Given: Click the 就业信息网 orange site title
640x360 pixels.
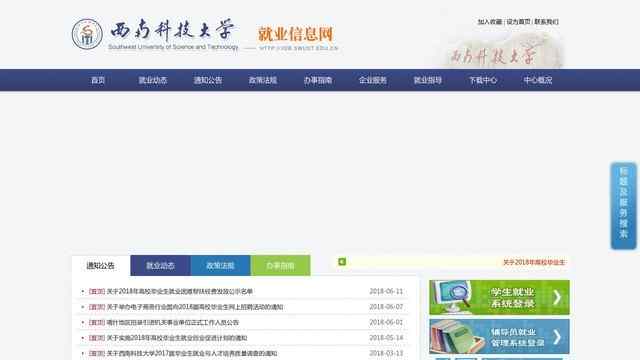Looking at the screenshot, I should 296,34.
